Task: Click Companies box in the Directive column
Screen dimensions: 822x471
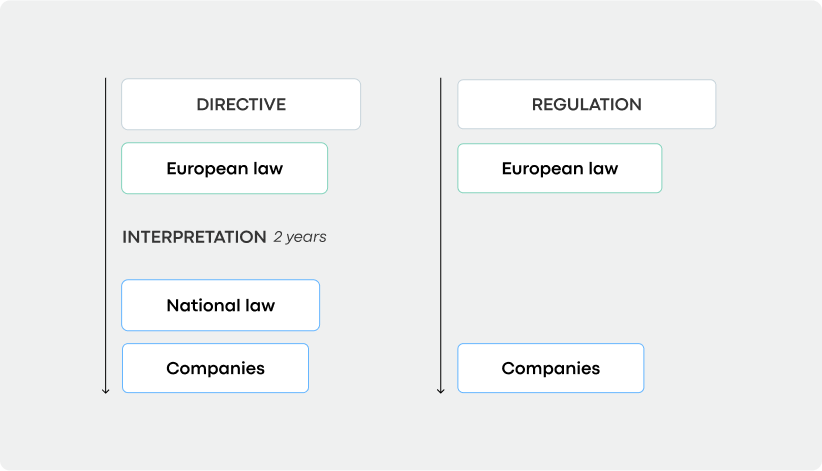Action: (x=215, y=368)
